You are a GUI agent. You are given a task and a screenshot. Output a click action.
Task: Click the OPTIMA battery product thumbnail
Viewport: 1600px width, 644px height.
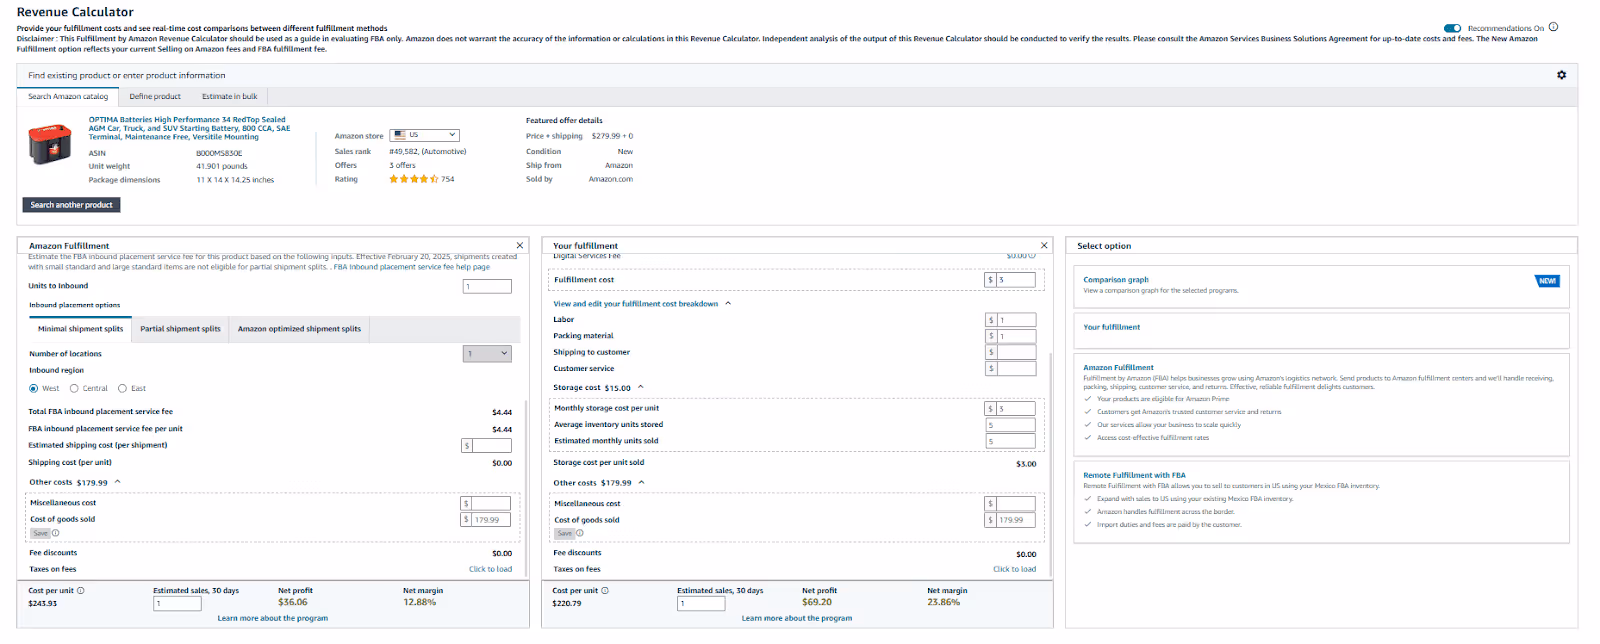(50, 144)
